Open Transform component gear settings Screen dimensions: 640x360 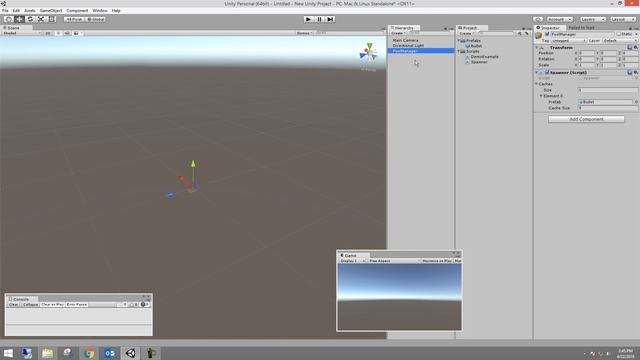tap(636, 47)
